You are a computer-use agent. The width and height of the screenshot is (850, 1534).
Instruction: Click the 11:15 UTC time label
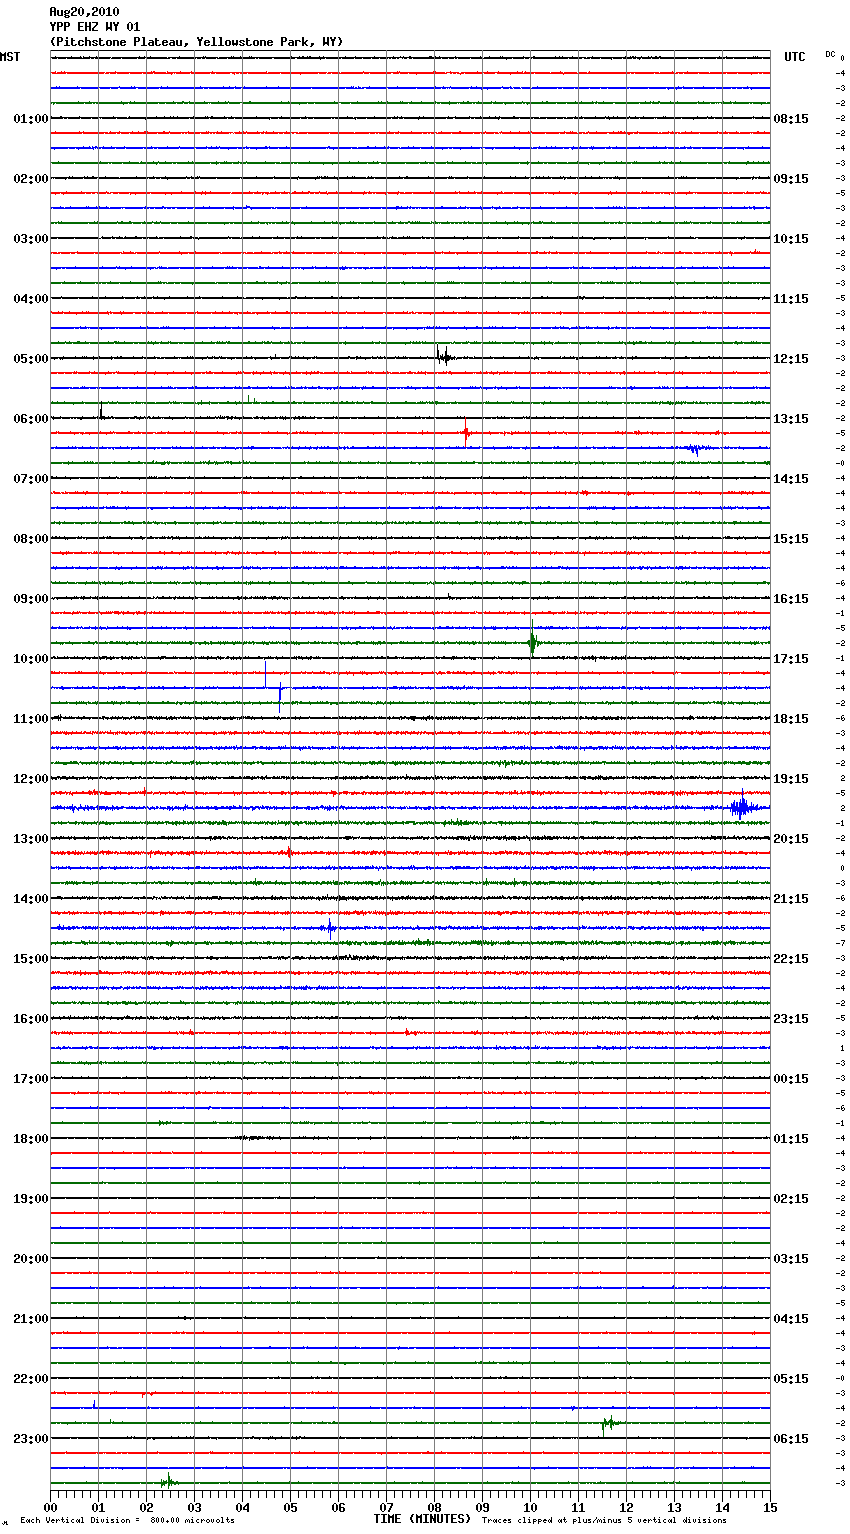coord(791,299)
